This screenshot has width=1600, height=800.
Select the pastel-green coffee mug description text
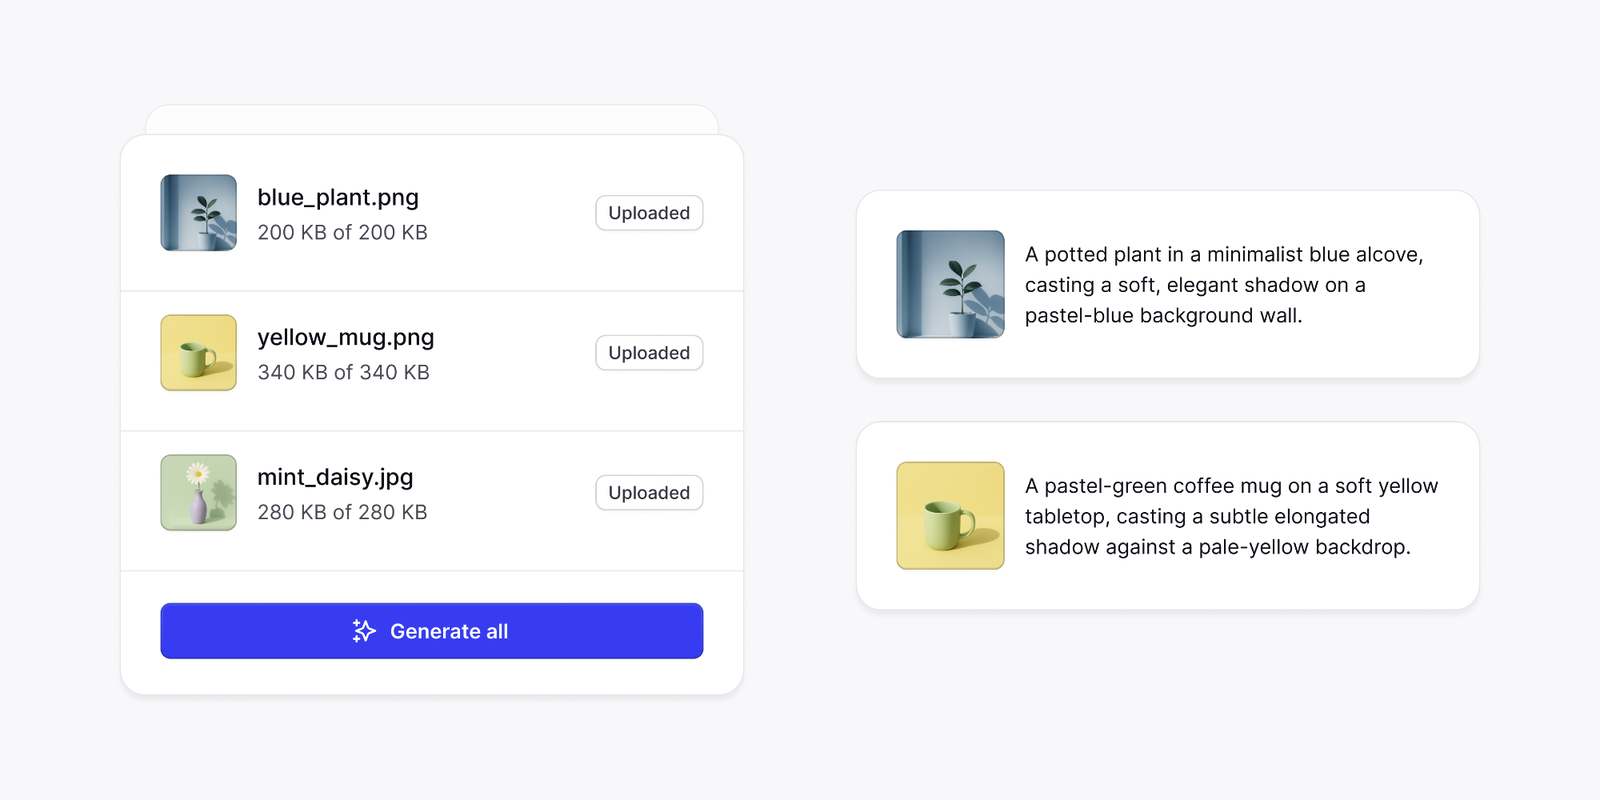pos(1231,516)
